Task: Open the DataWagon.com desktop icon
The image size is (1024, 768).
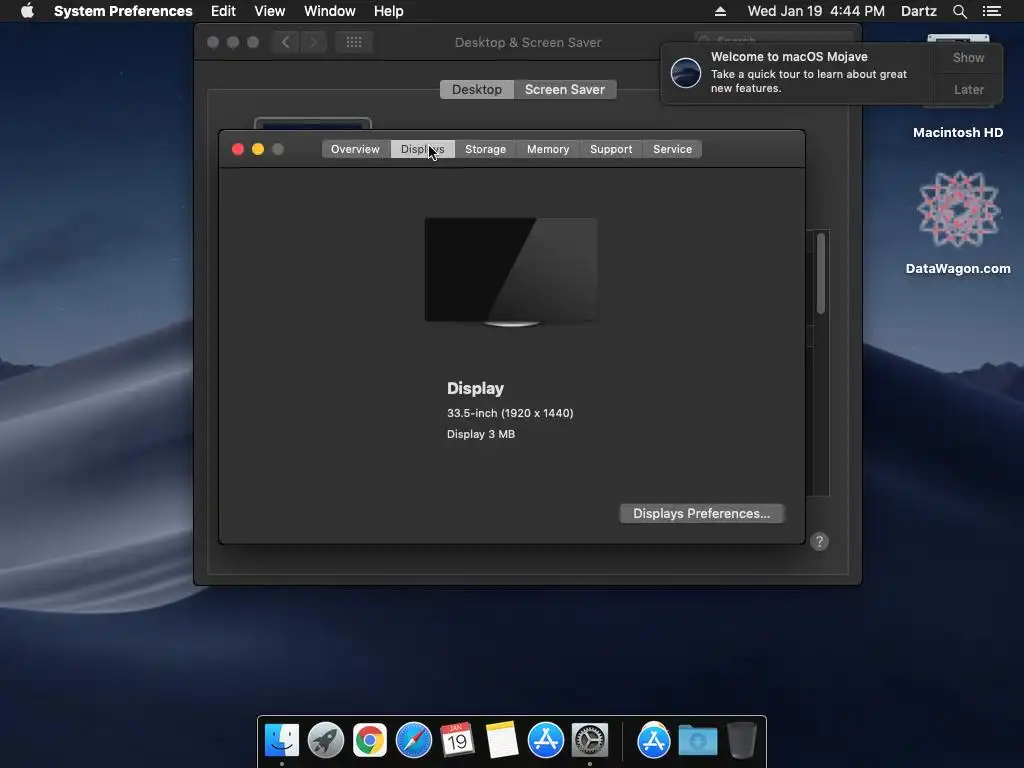Action: [x=958, y=209]
